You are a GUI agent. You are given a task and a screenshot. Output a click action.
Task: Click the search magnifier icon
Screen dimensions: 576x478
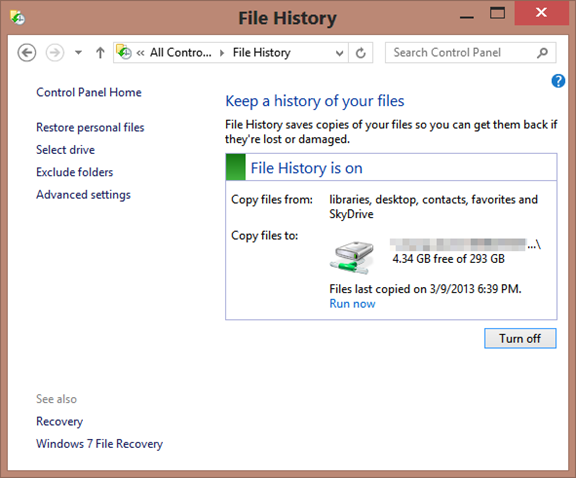coord(542,53)
